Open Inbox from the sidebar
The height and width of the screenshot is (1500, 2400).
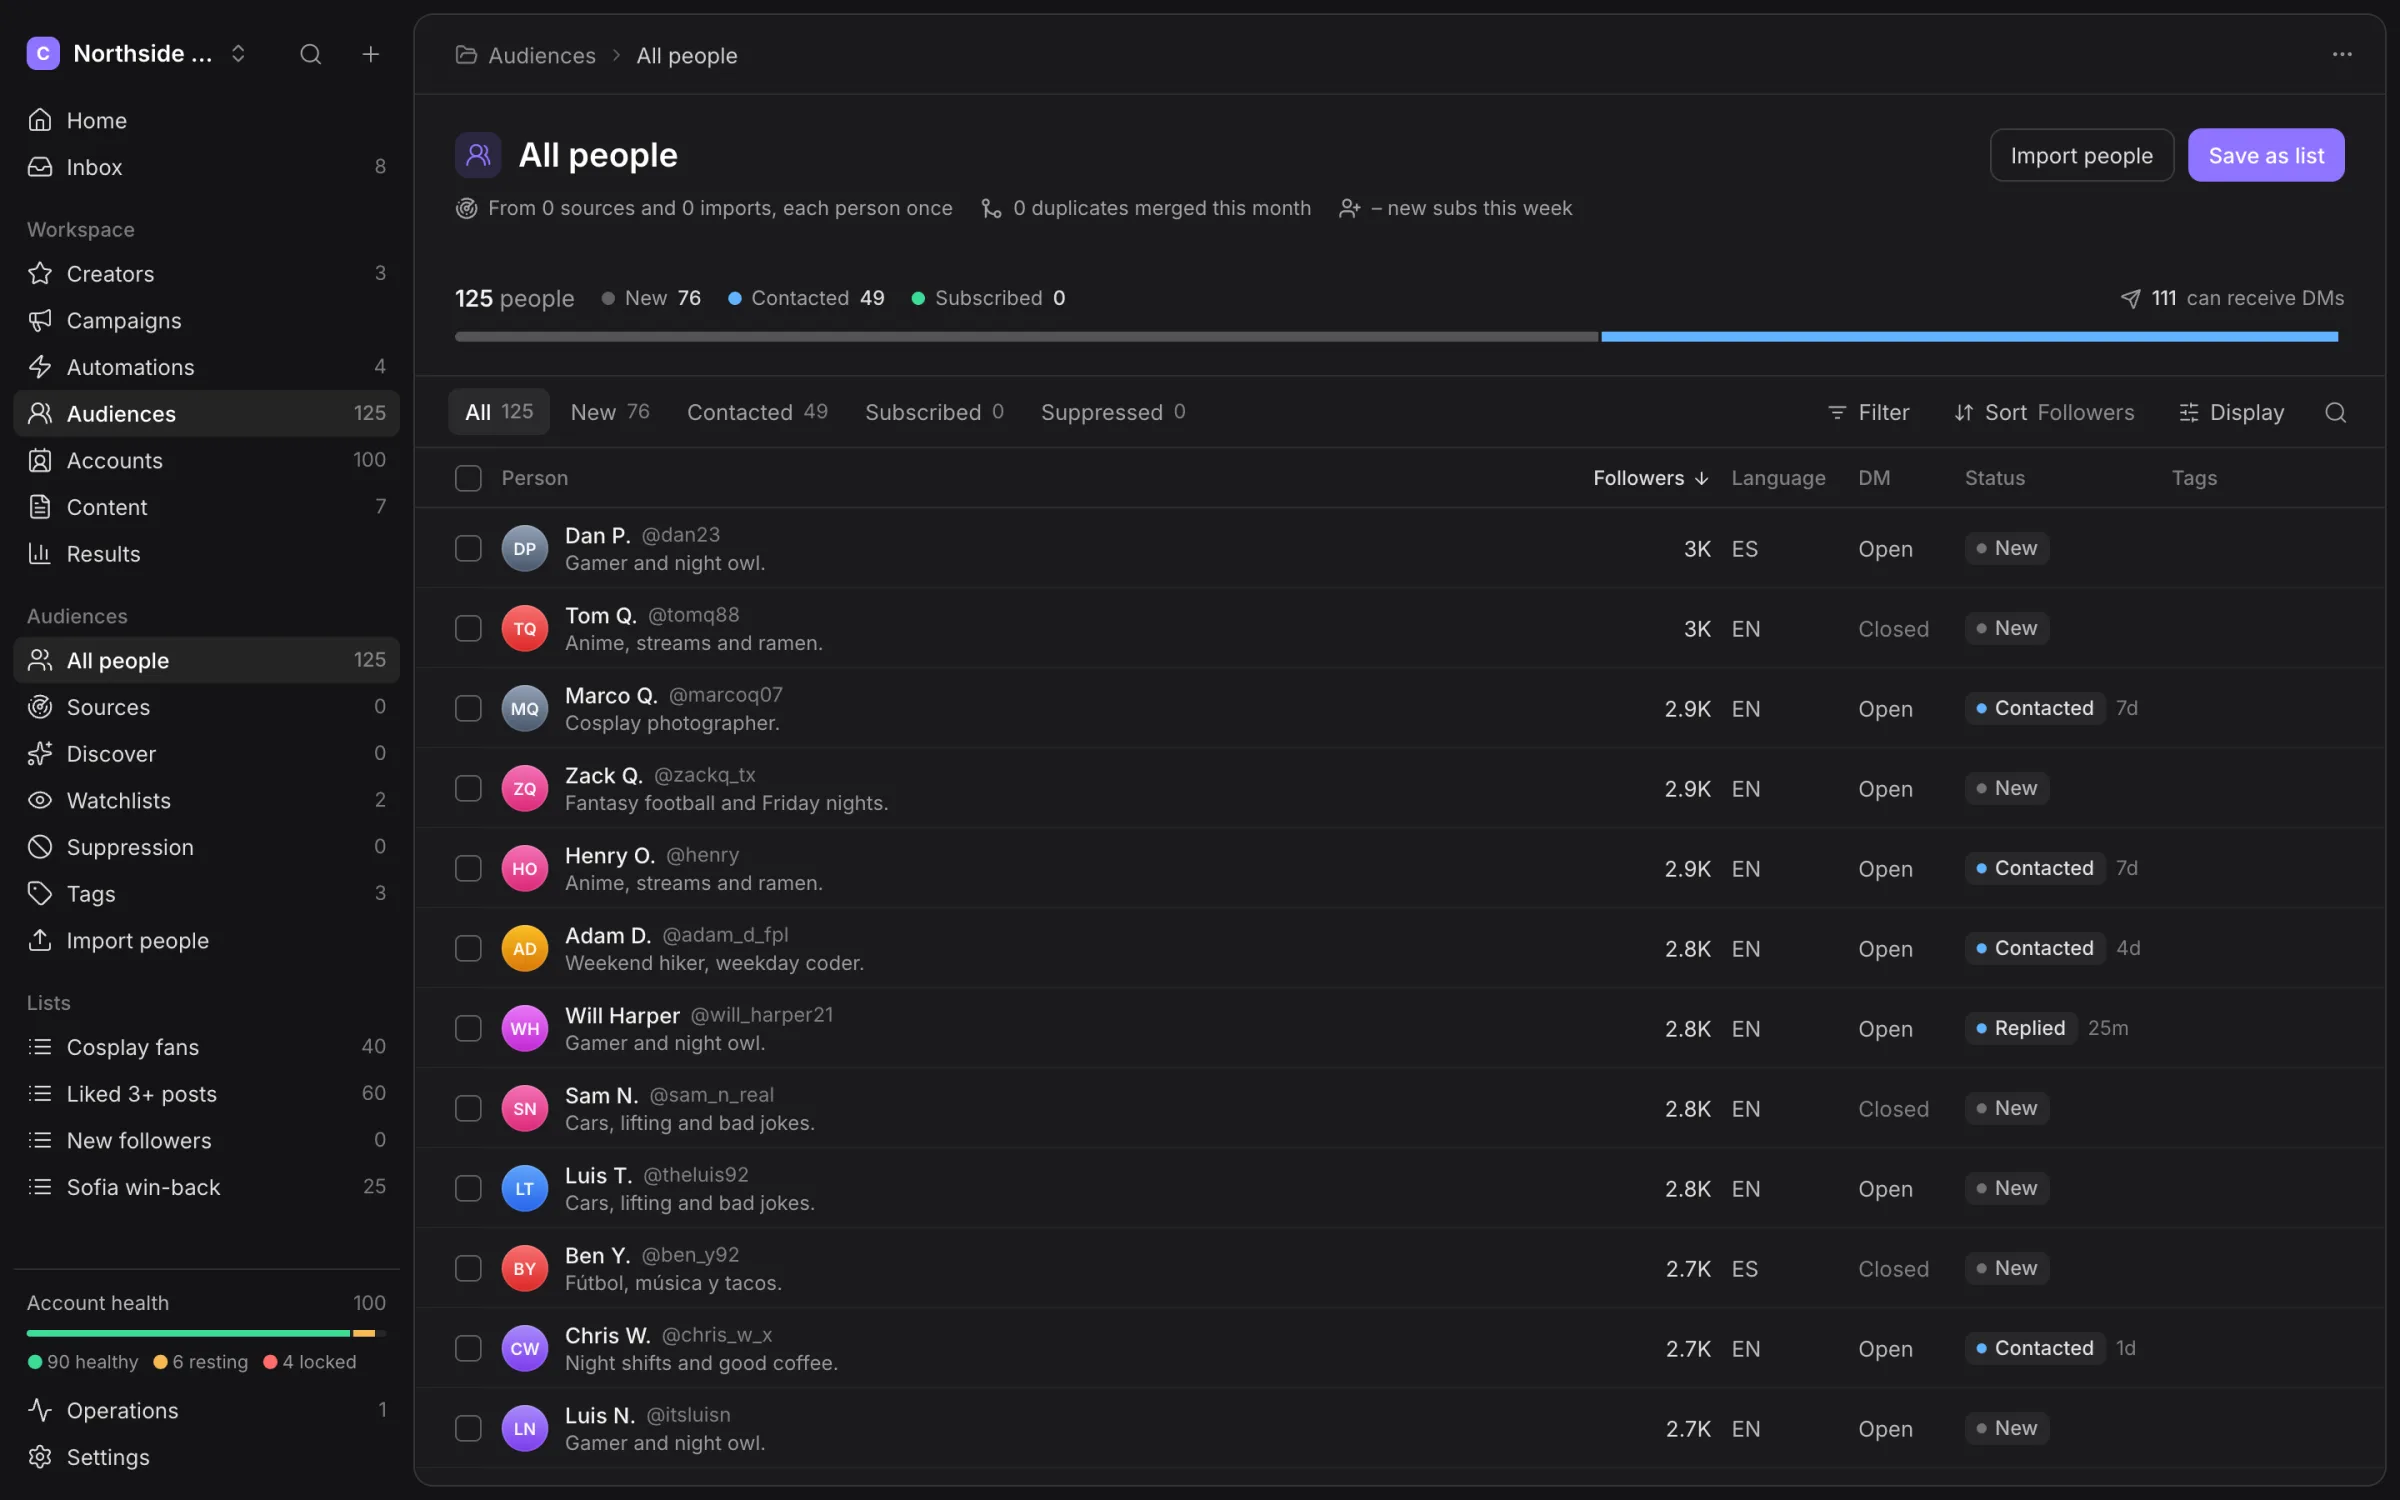[x=206, y=166]
